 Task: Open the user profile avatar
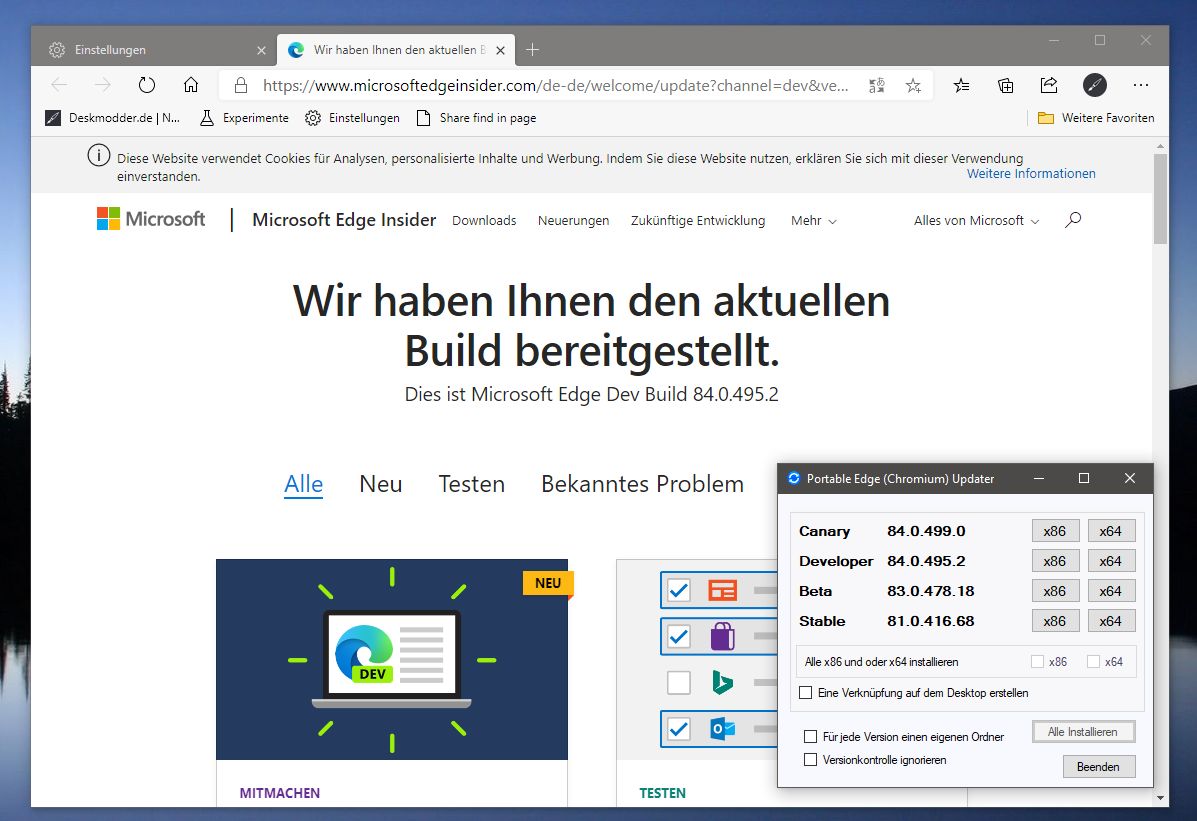coord(1095,85)
